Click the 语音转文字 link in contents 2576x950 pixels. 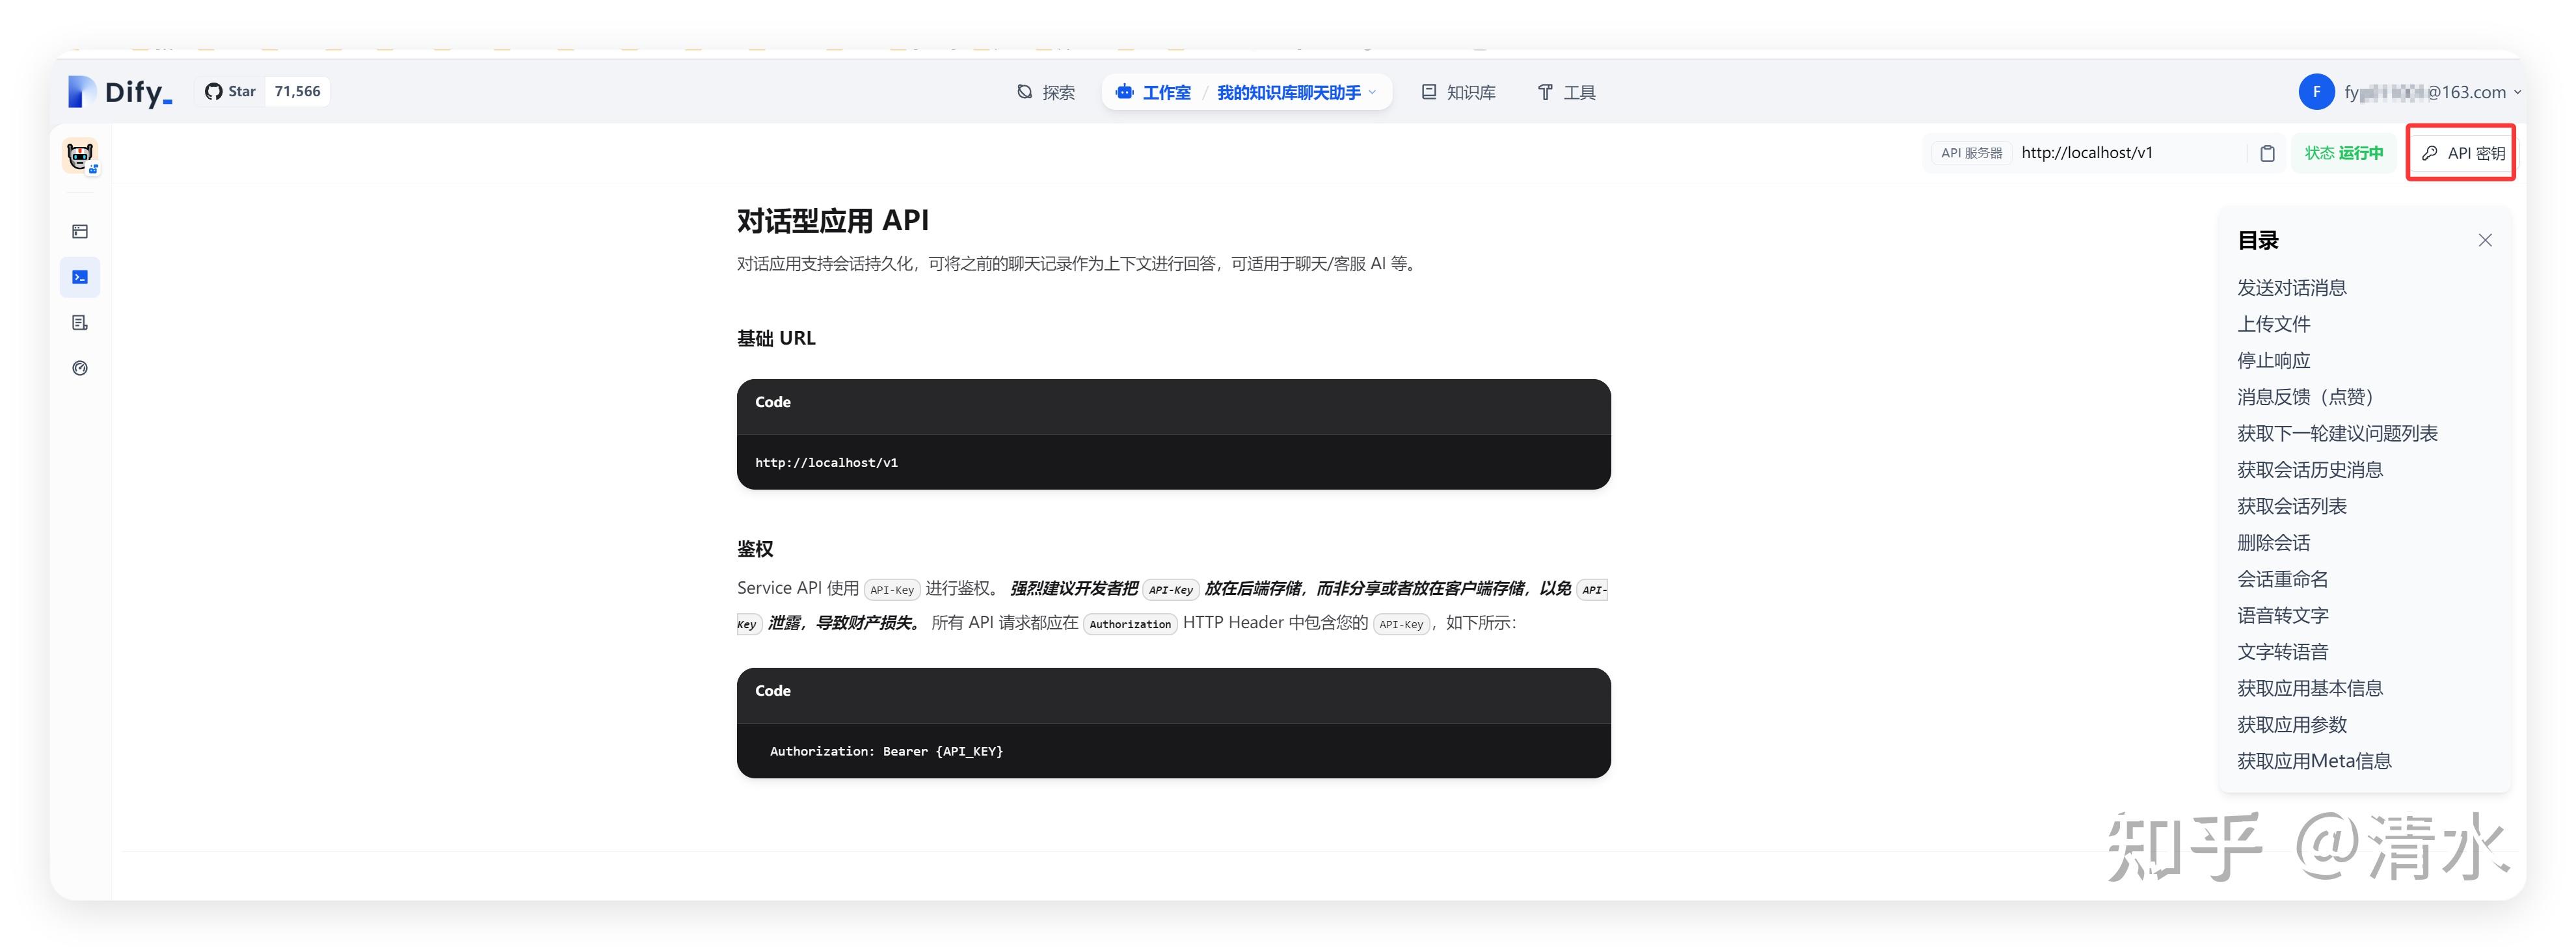click(x=2282, y=614)
